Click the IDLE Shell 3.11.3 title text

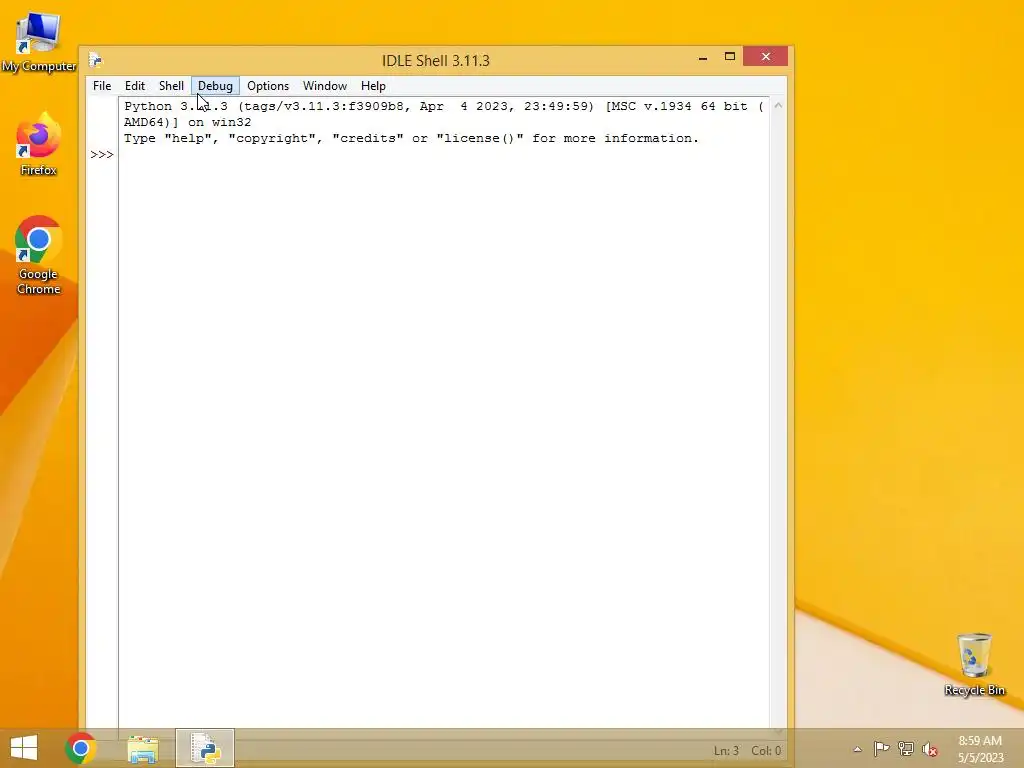pyautogui.click(x=436, y=61)
